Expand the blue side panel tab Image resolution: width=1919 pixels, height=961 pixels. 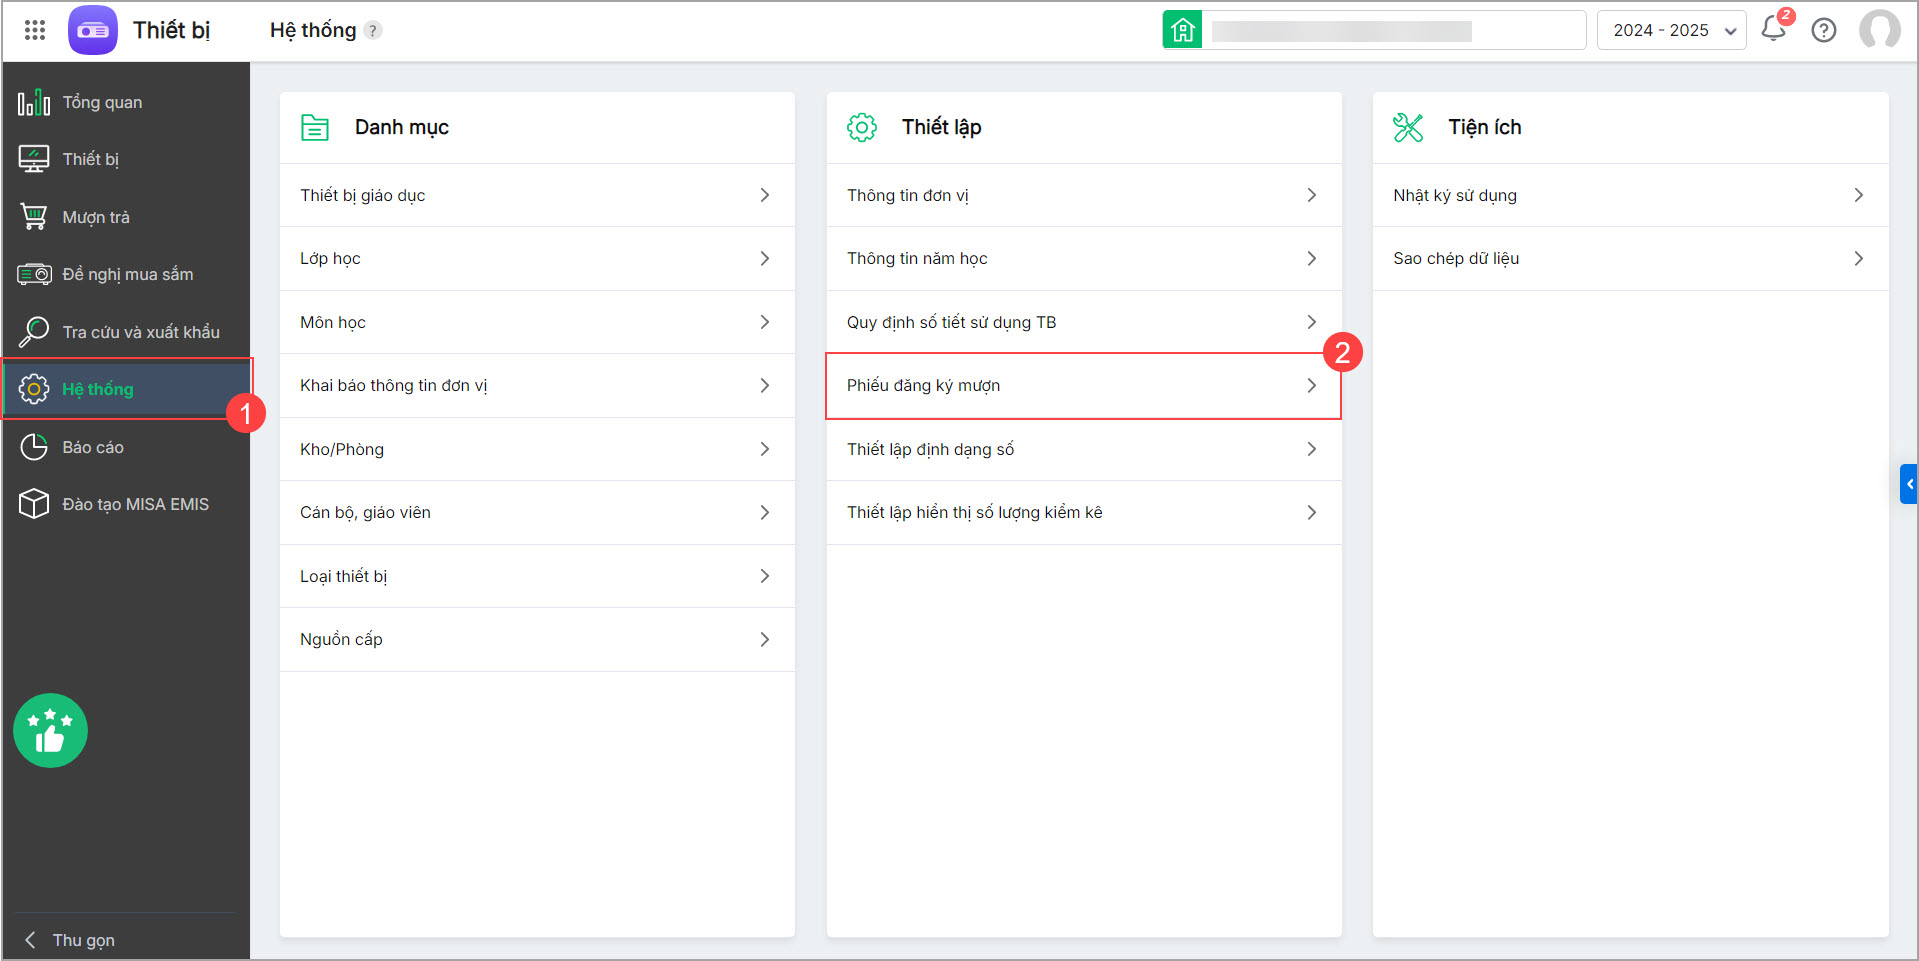(1909, 484)
